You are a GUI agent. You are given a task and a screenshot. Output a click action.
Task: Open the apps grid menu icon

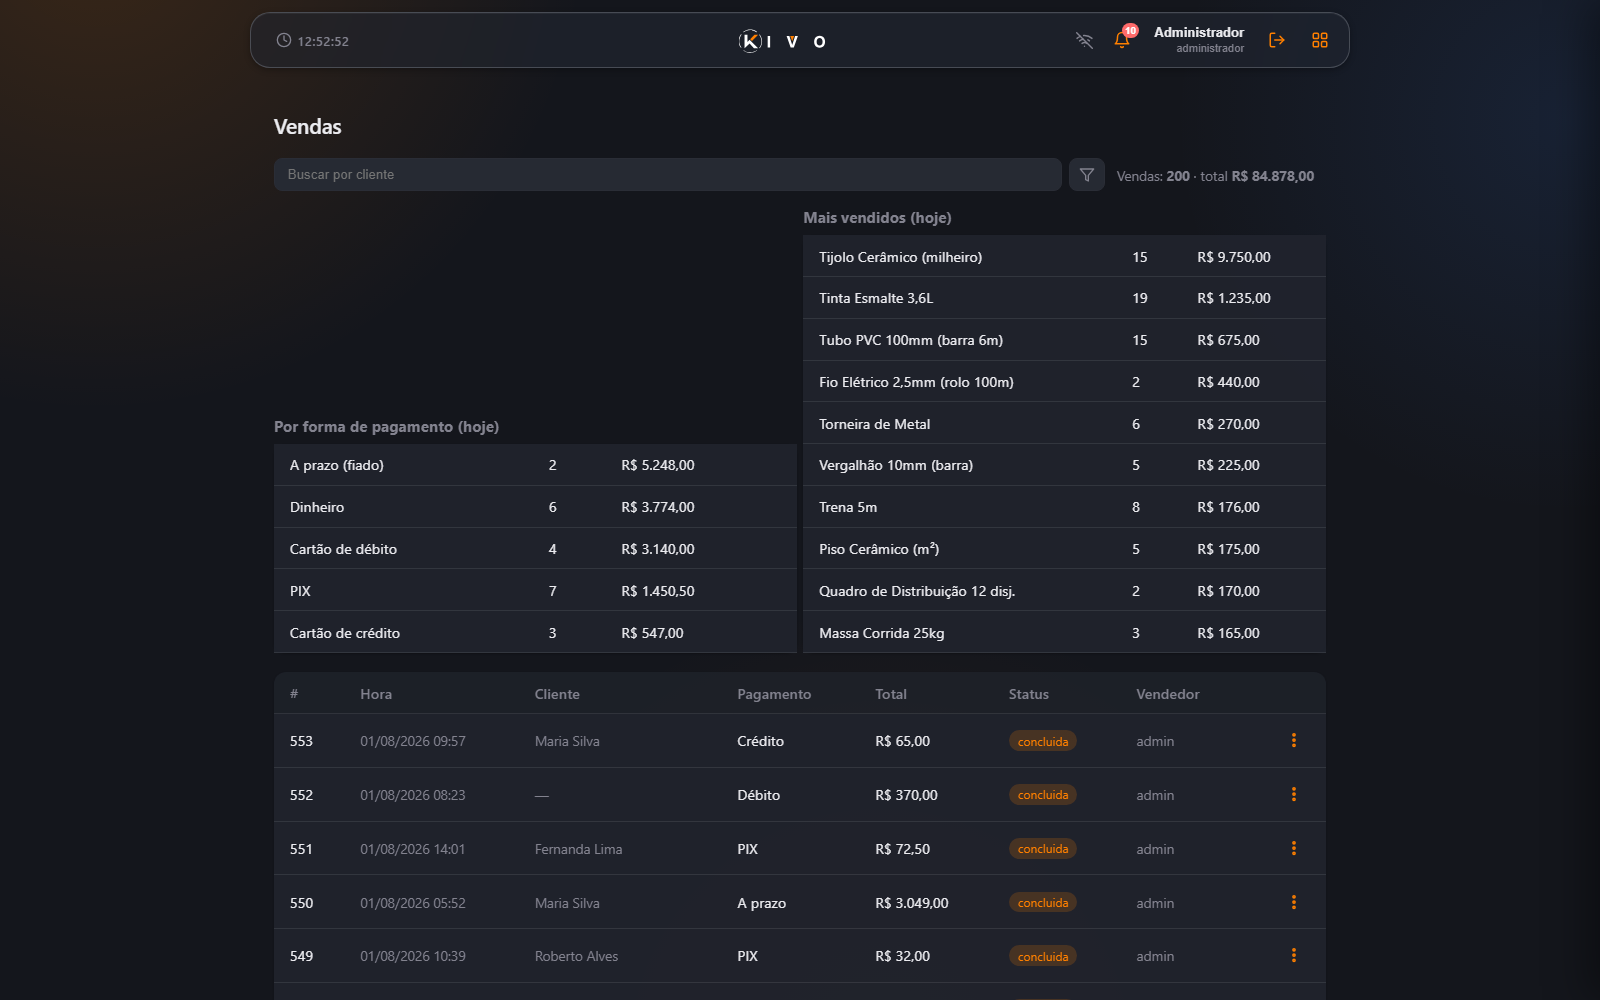1320,40
